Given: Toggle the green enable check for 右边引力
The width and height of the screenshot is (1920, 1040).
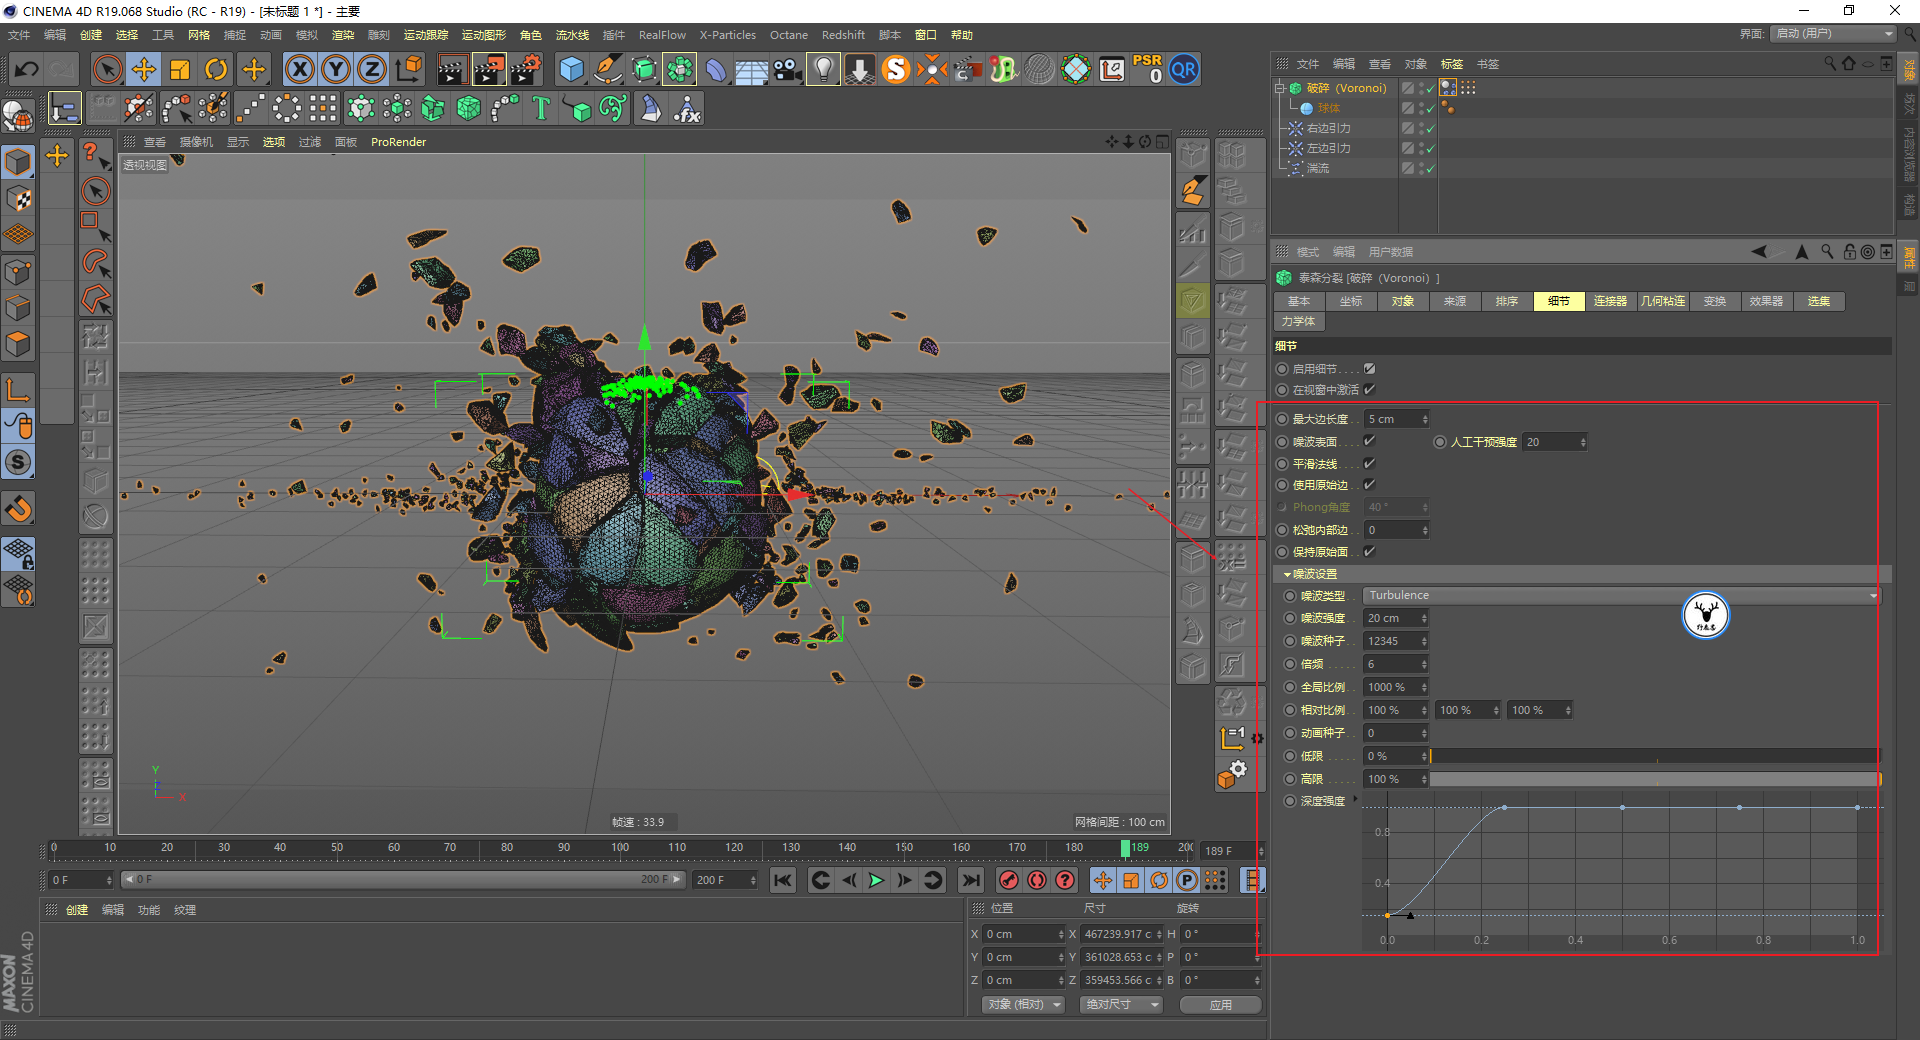Looking at the screenshot, I should (1431, 128).
